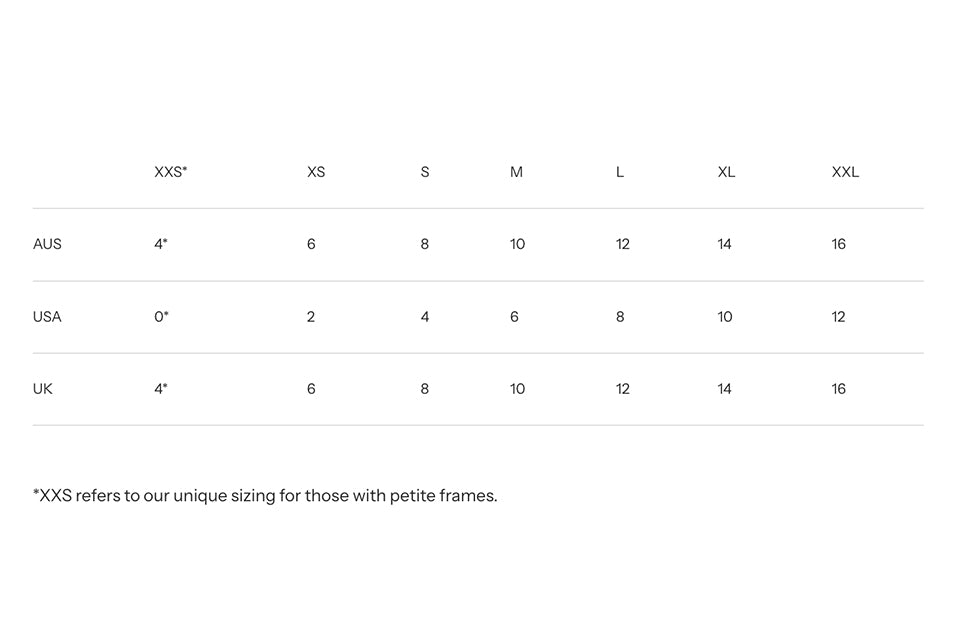Screen dimensions: 954x617
Task: Select the UK row label
Action: tap(43, 389)
